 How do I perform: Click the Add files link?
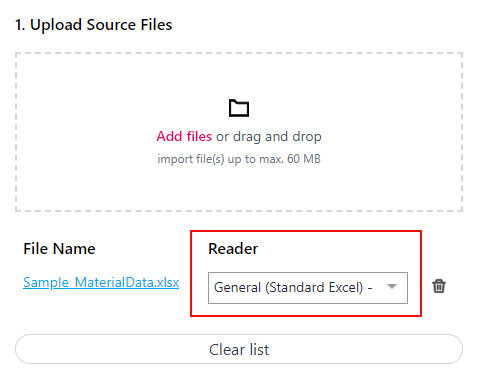tap(184, 136)
